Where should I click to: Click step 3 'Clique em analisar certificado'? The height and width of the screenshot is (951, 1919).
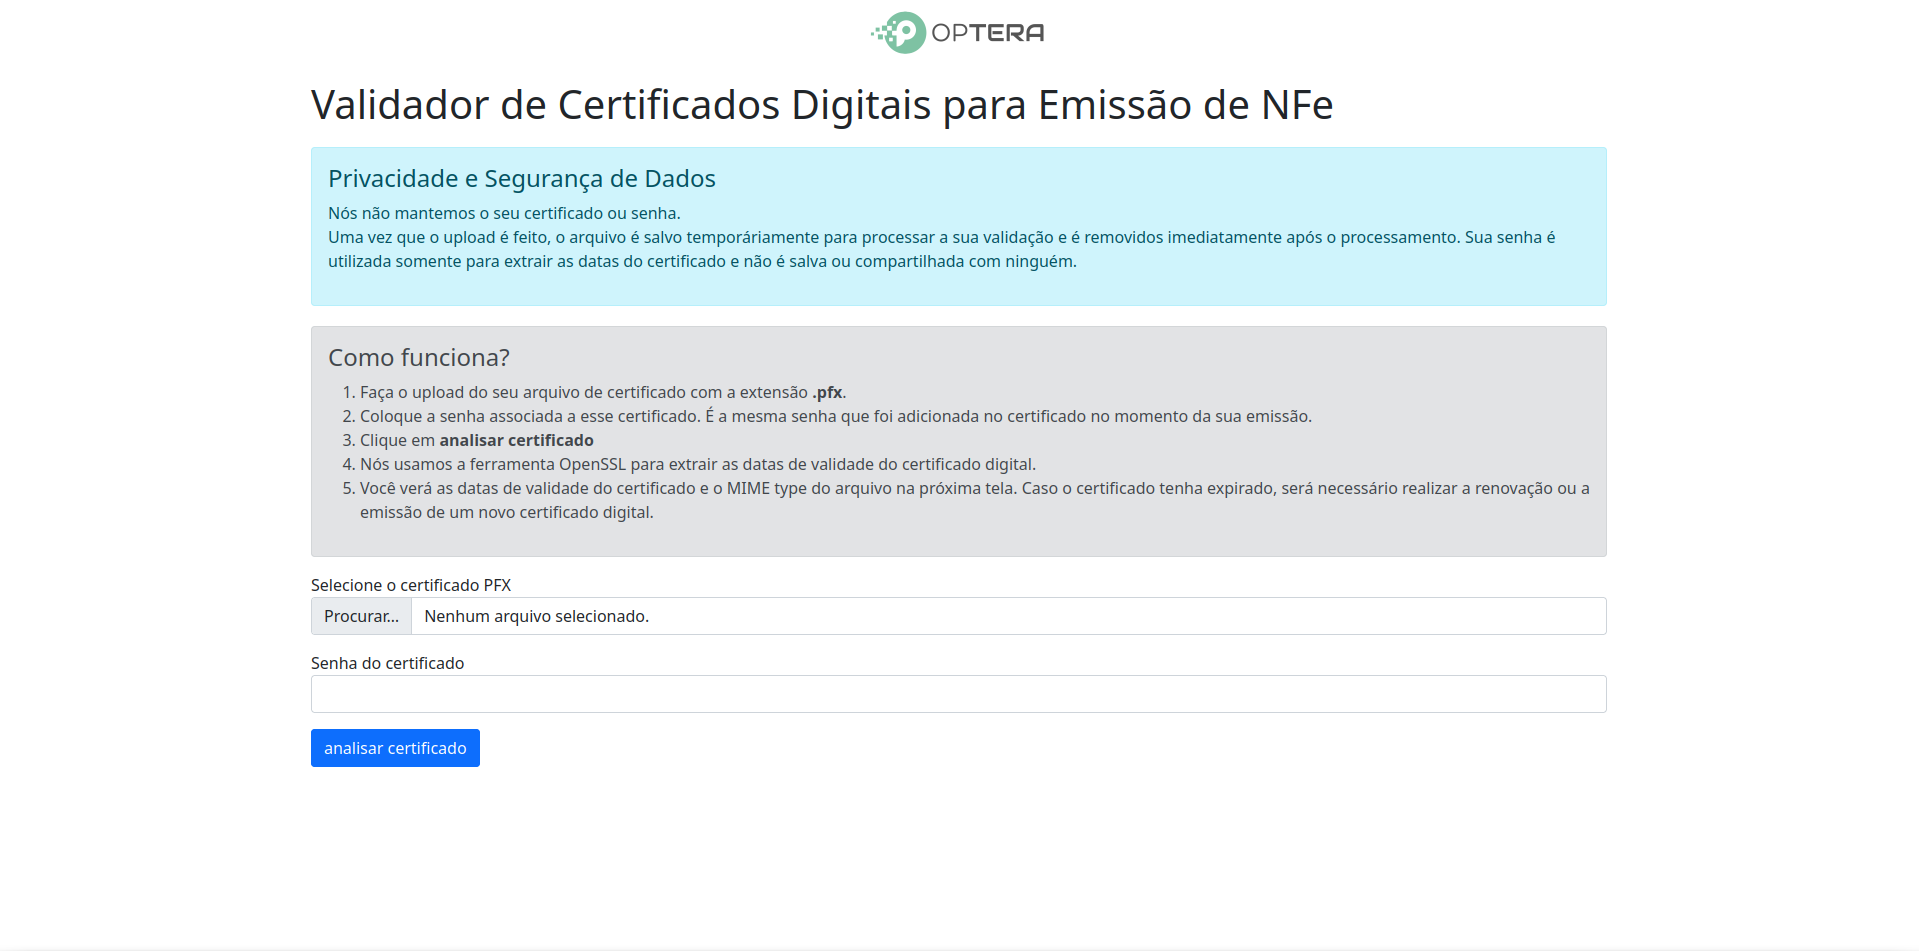pyautogui.click(x=477, y=440)
